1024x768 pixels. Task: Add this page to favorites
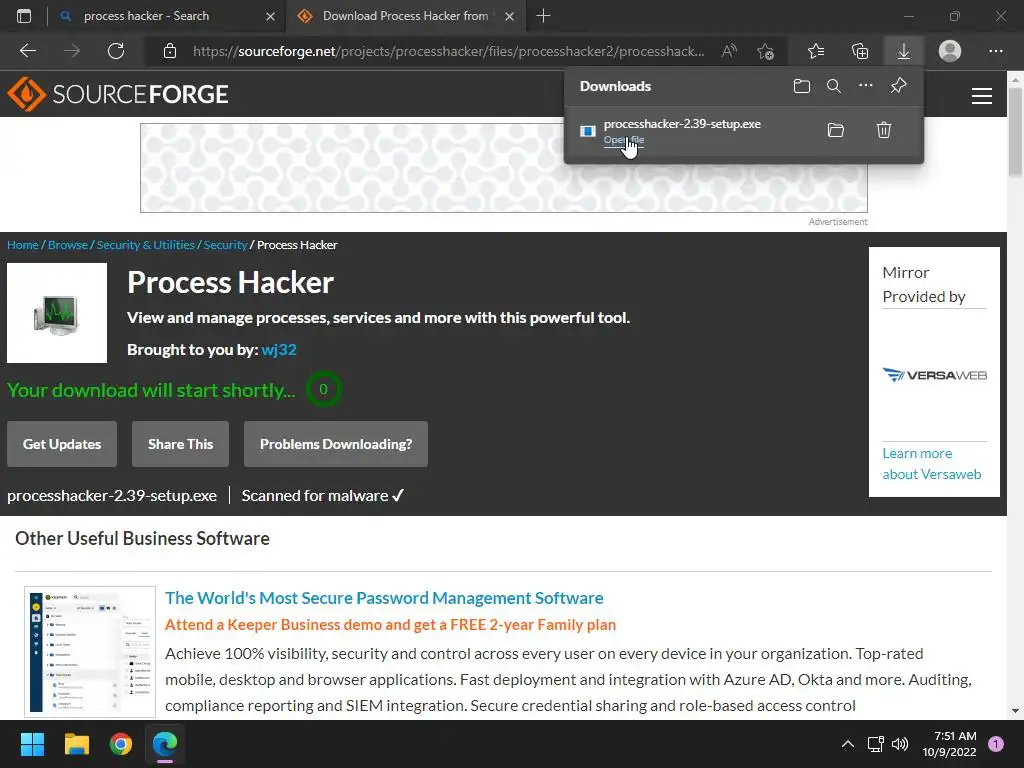pos(765,51)
